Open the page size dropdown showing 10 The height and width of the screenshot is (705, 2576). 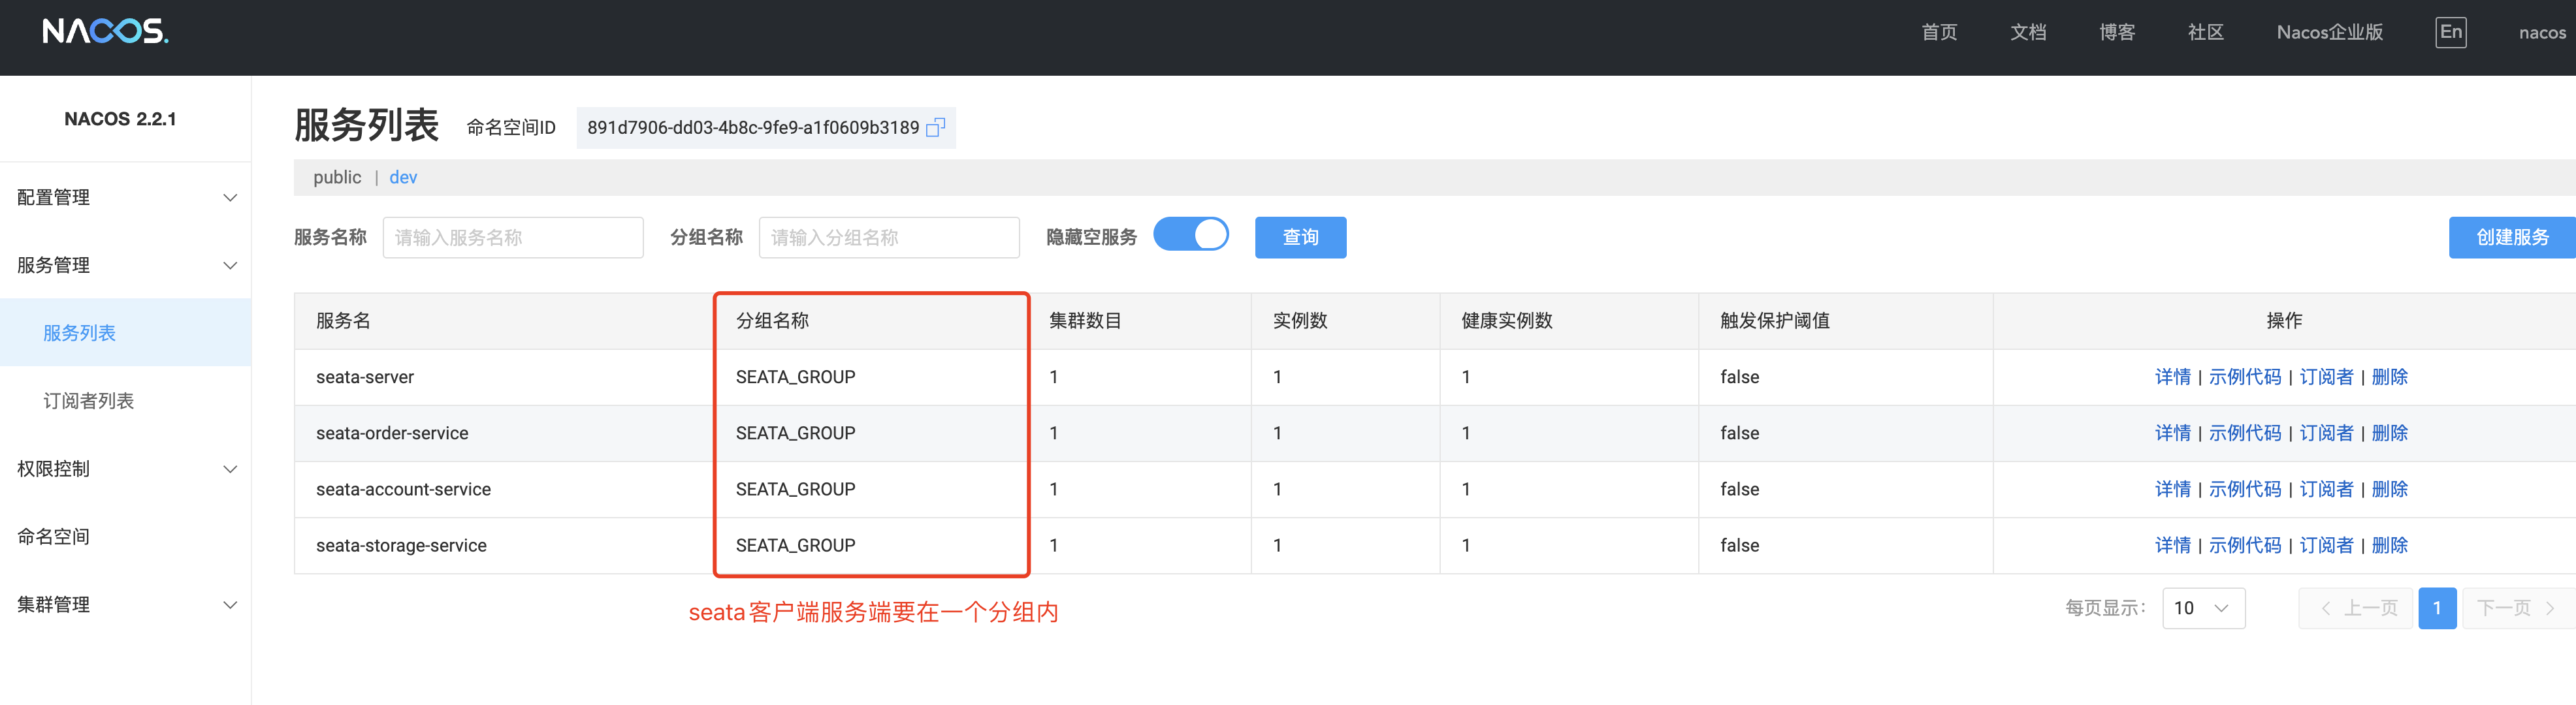click(x=2203, y=608)
